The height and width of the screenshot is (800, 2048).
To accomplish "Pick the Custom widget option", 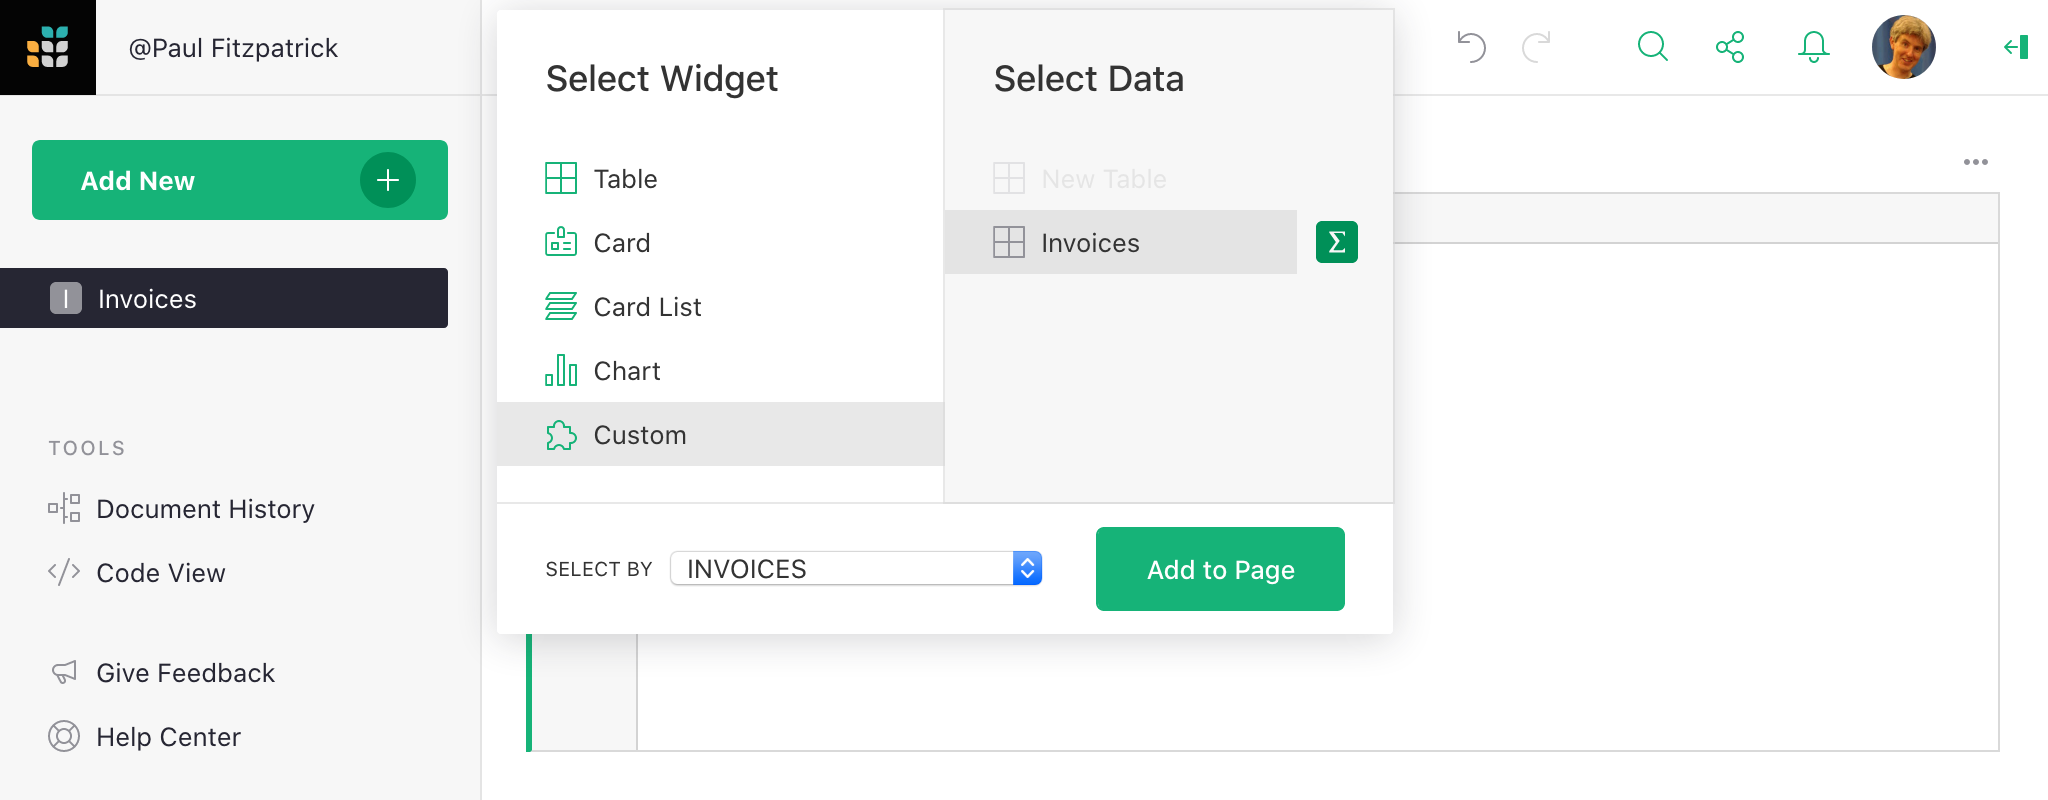I will [639, 435].
